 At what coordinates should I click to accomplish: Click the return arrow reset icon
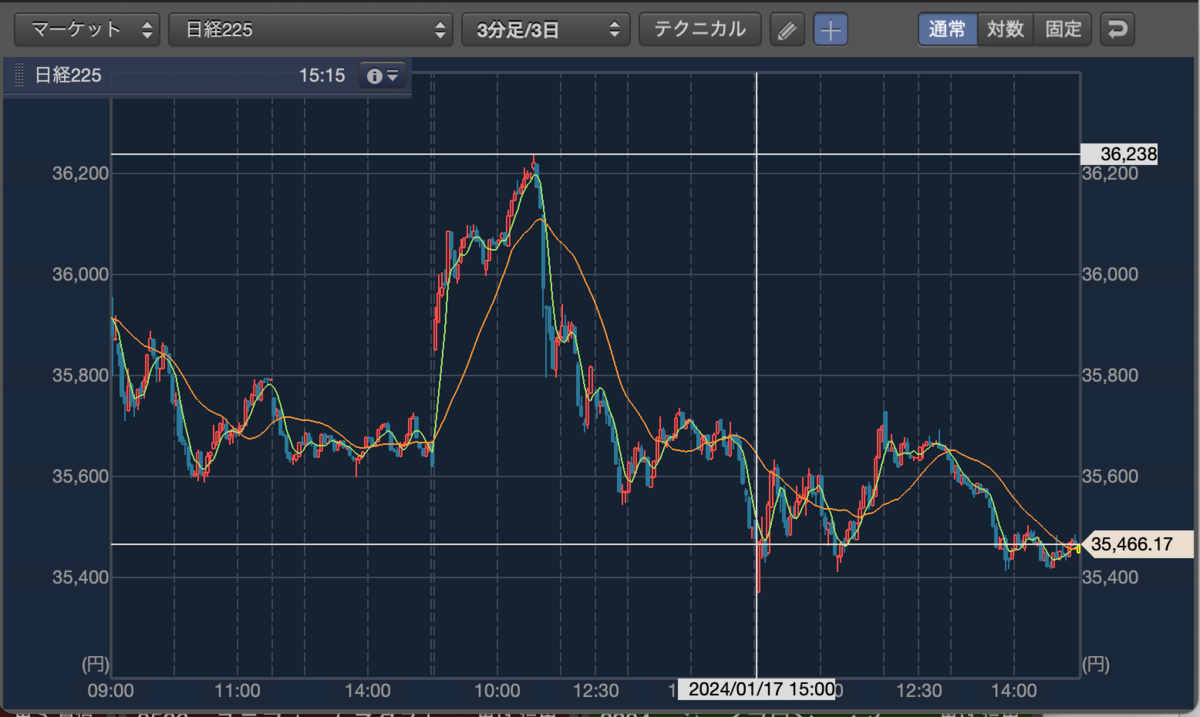1117,29
